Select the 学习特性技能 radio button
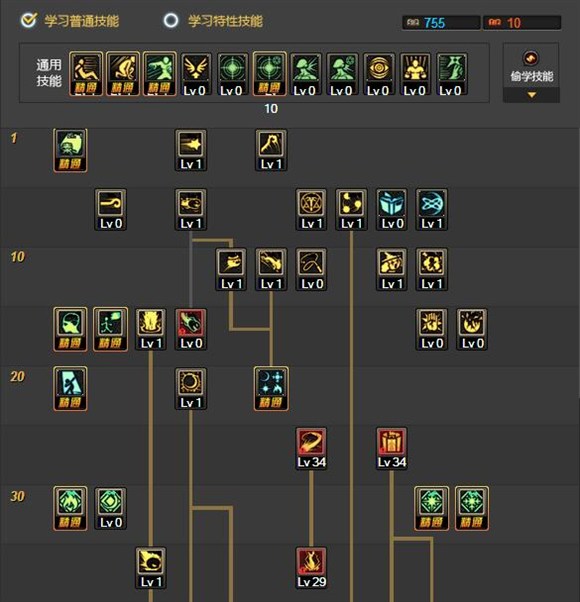 tap(171, 20)
